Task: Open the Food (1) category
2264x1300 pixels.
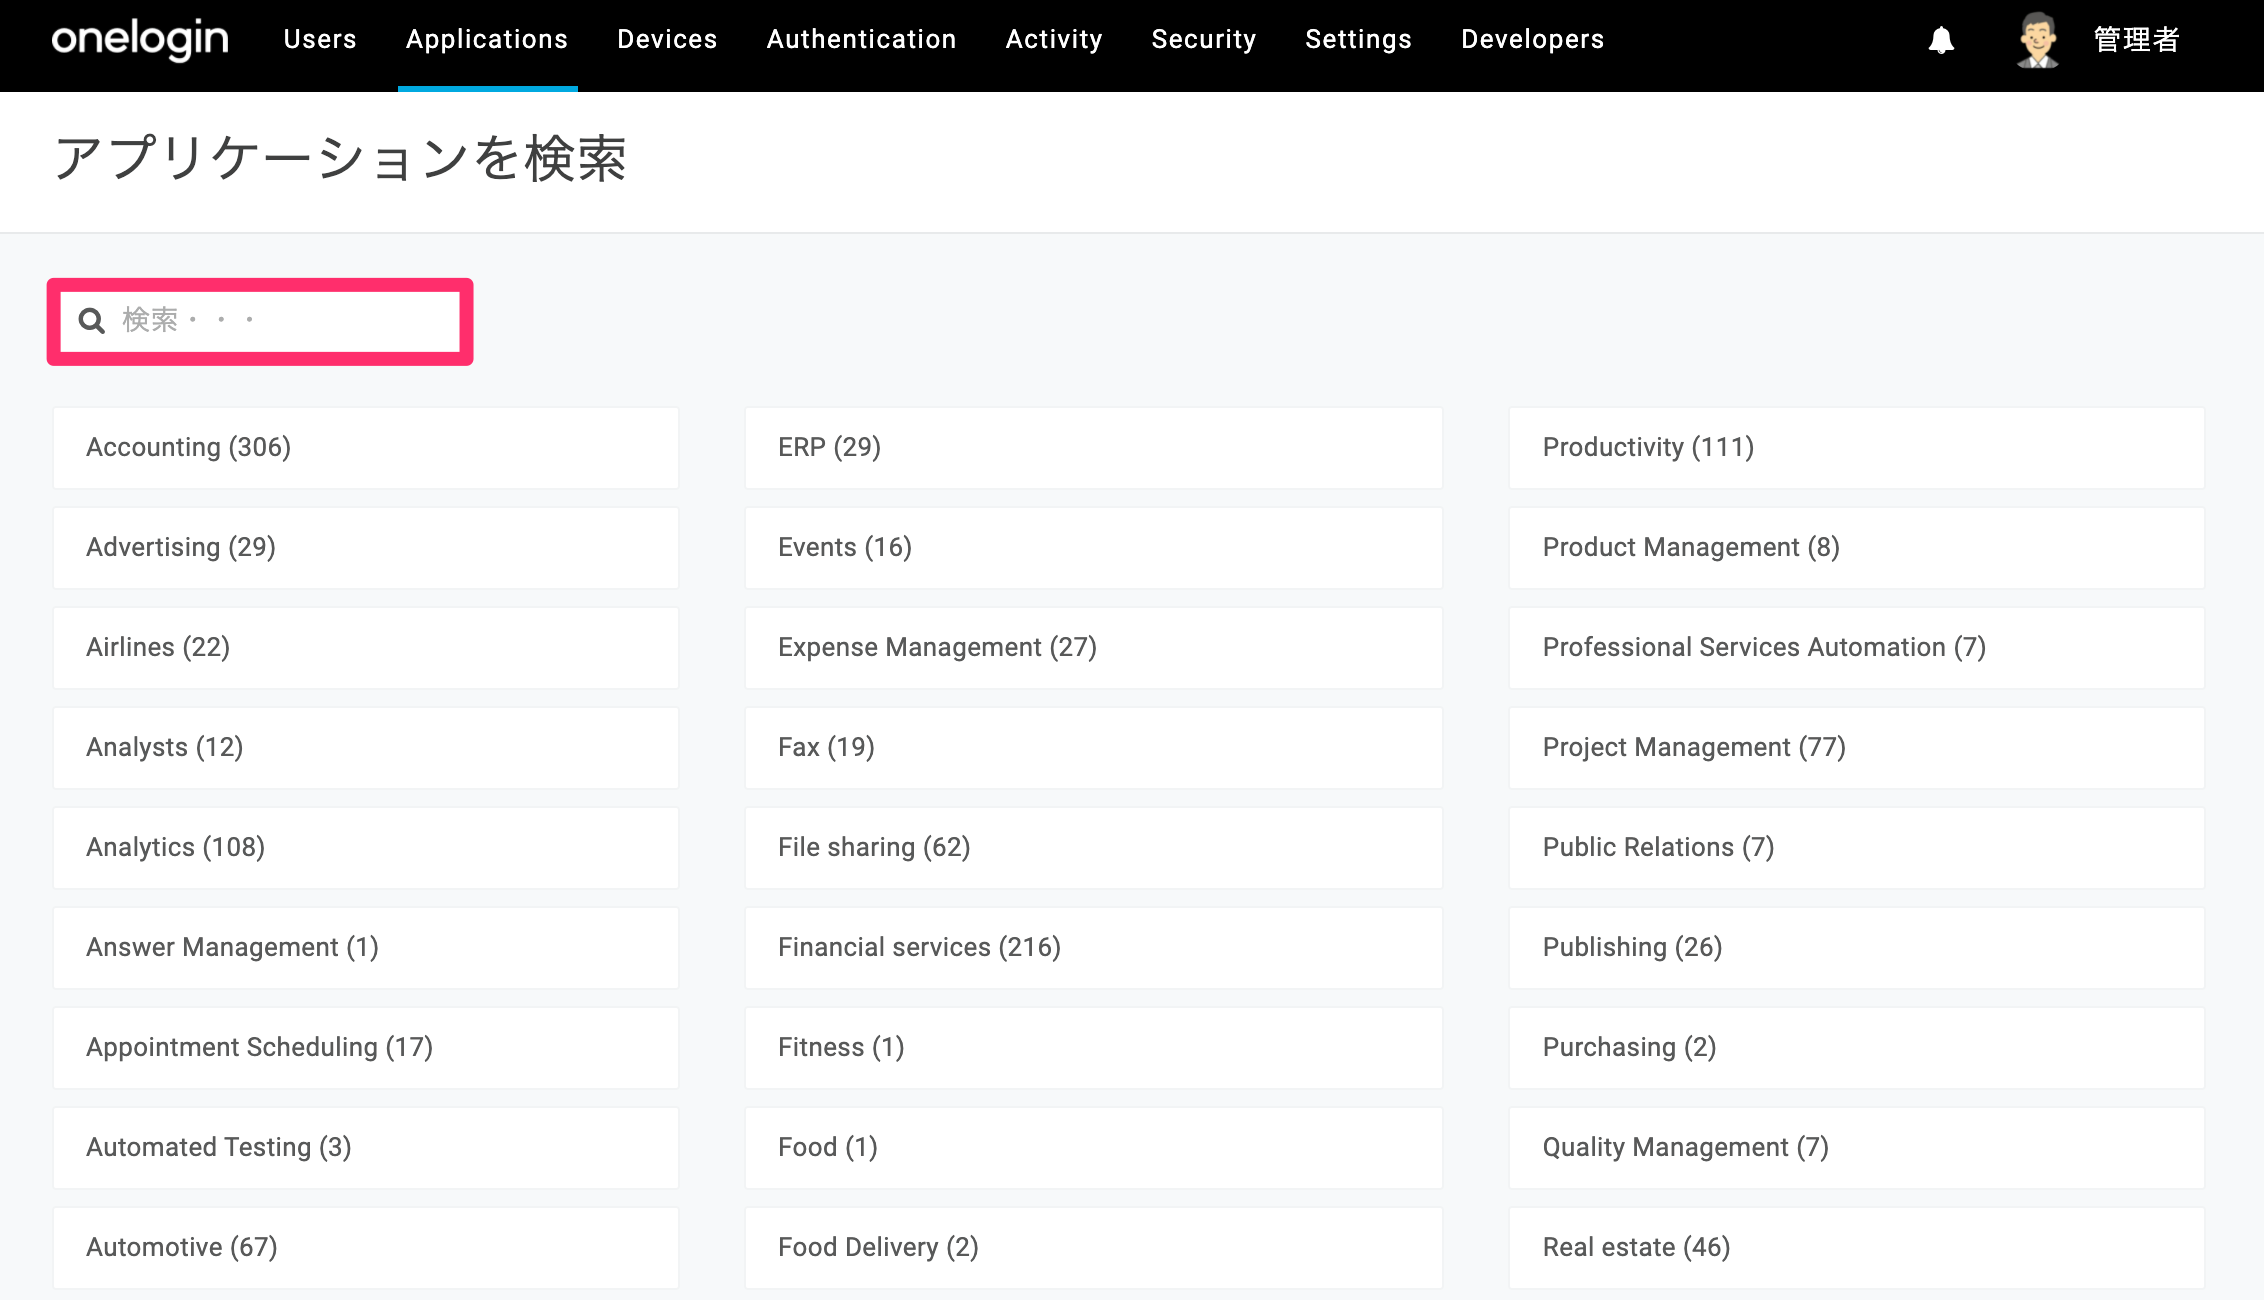Action: (x=1094, y=1147)
